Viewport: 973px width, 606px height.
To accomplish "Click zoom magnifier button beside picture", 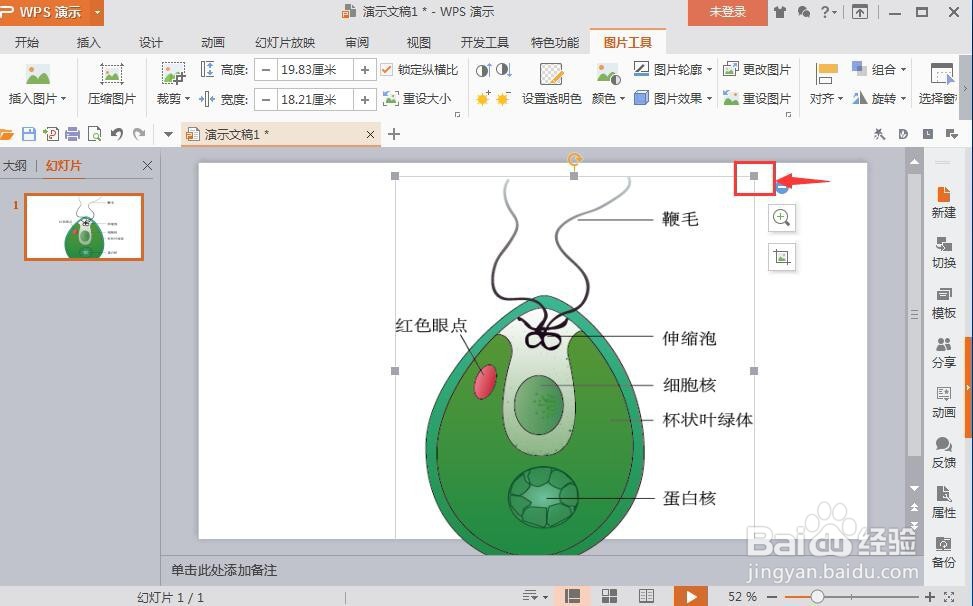I will pyautogui.click(x=781, y=218).
